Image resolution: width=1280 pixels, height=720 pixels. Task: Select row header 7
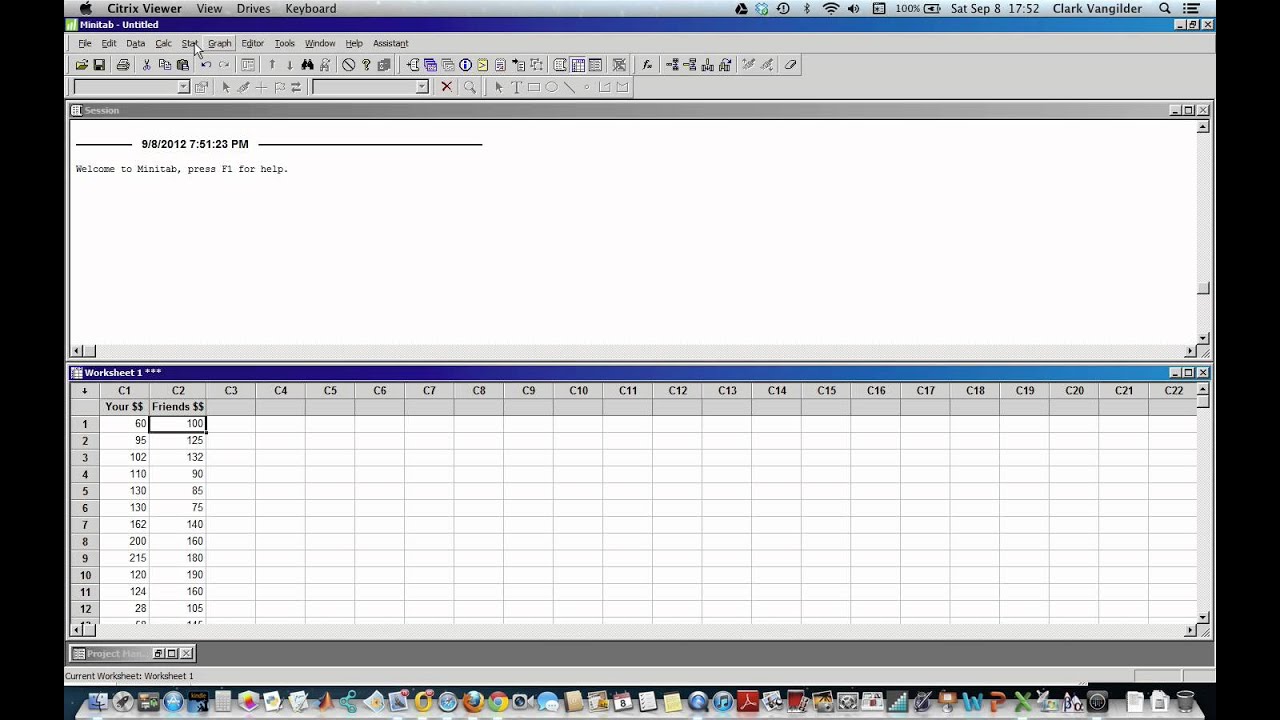pyautogui.click(x=85, y=524)
